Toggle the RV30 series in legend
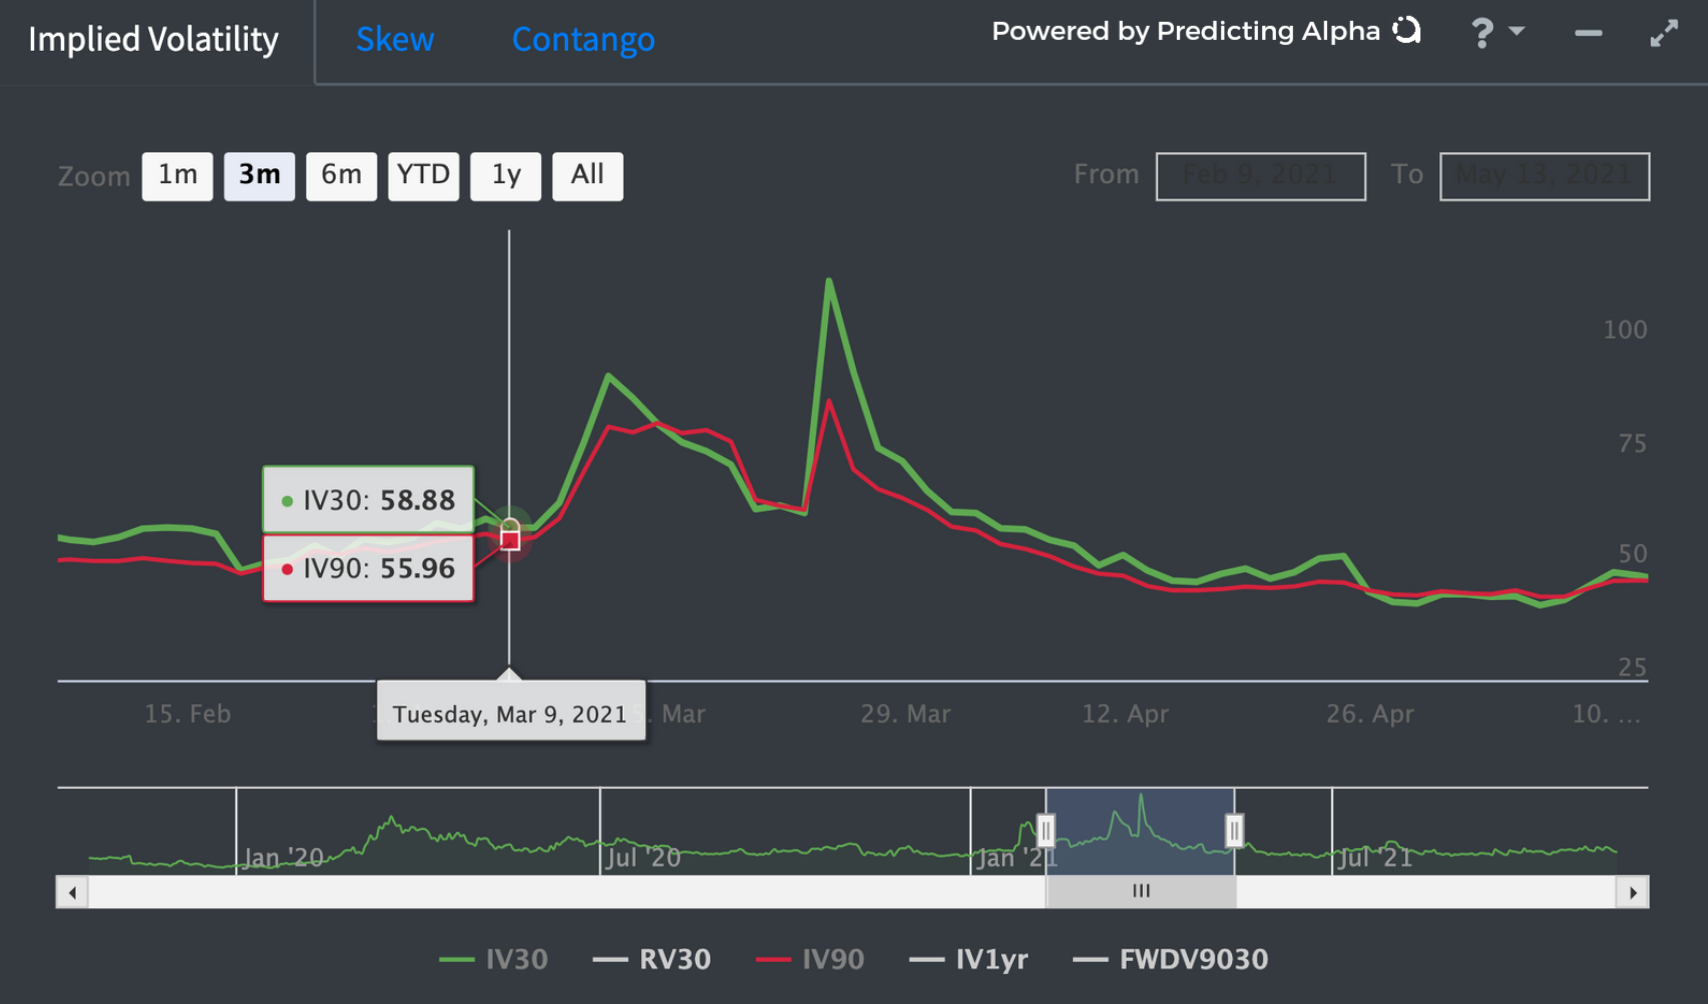The height and width of the screenshot is (1004, 1708). tap(651, 959)
